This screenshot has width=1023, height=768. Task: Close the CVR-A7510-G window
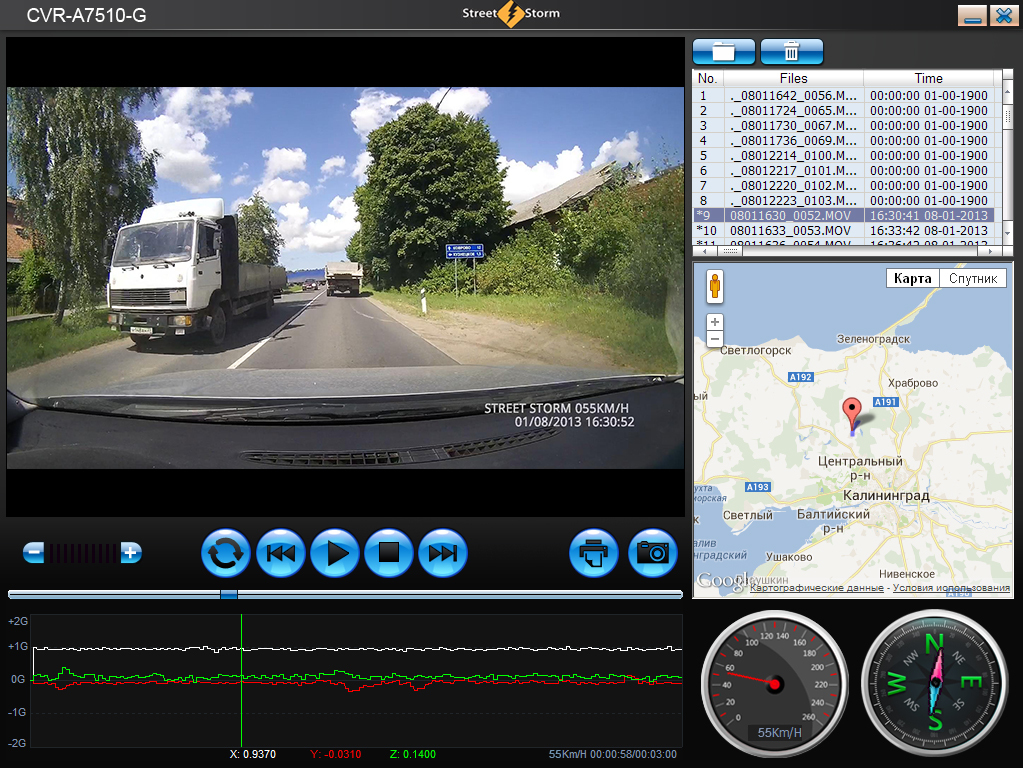pyautogui.click(x=1004, y=15)
